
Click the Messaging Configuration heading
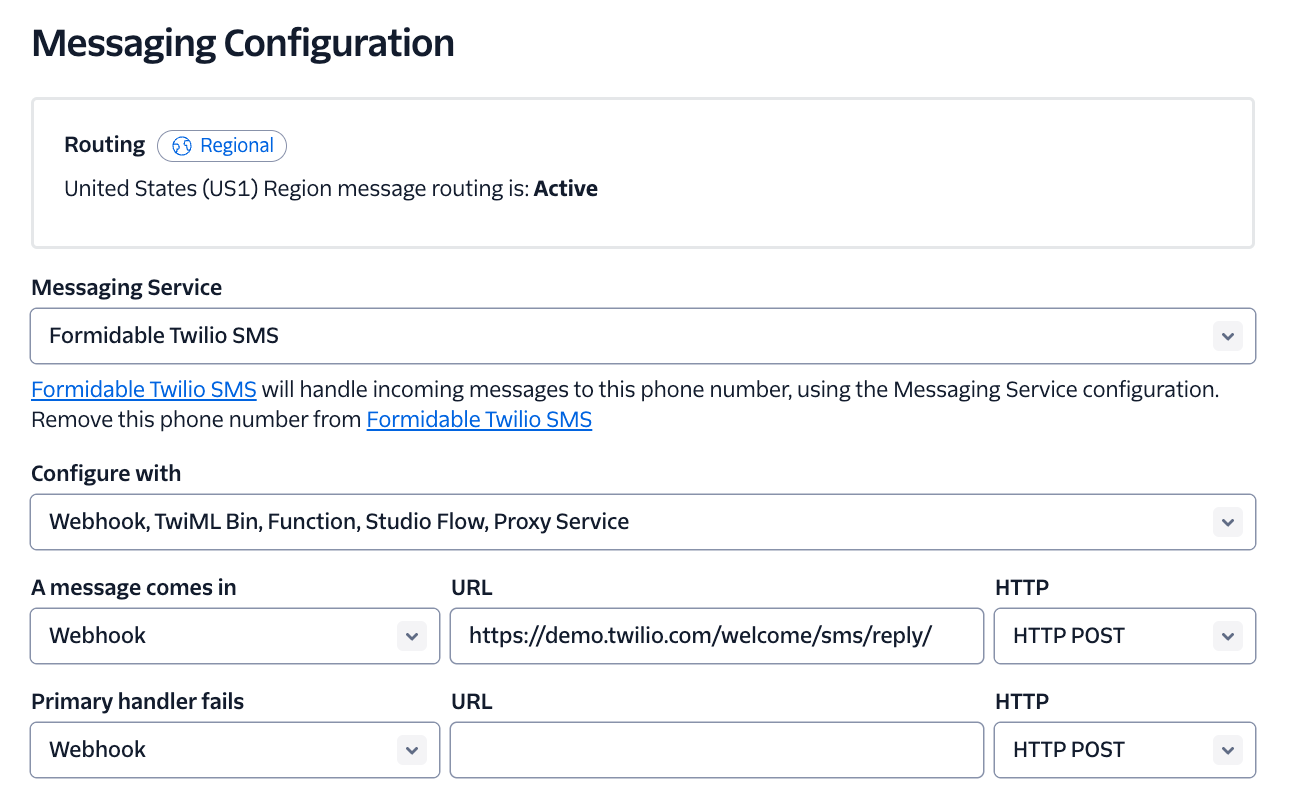coord(242,43)
